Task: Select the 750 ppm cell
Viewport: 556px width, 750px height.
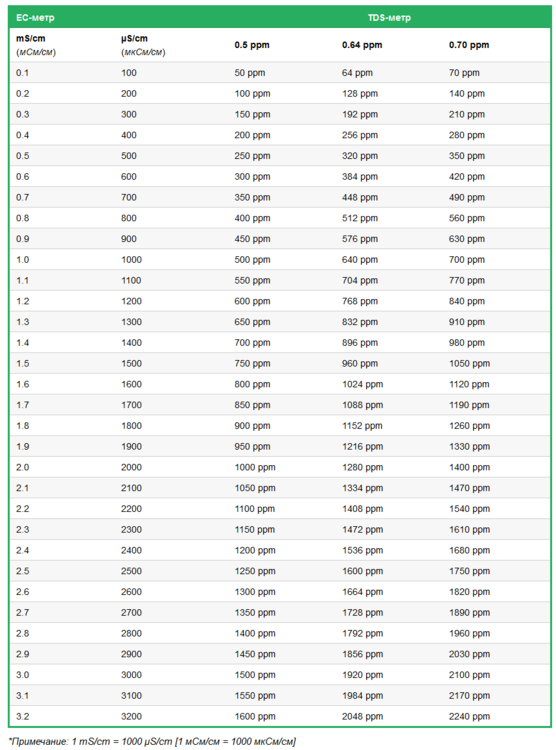Action: pos(252,364)
